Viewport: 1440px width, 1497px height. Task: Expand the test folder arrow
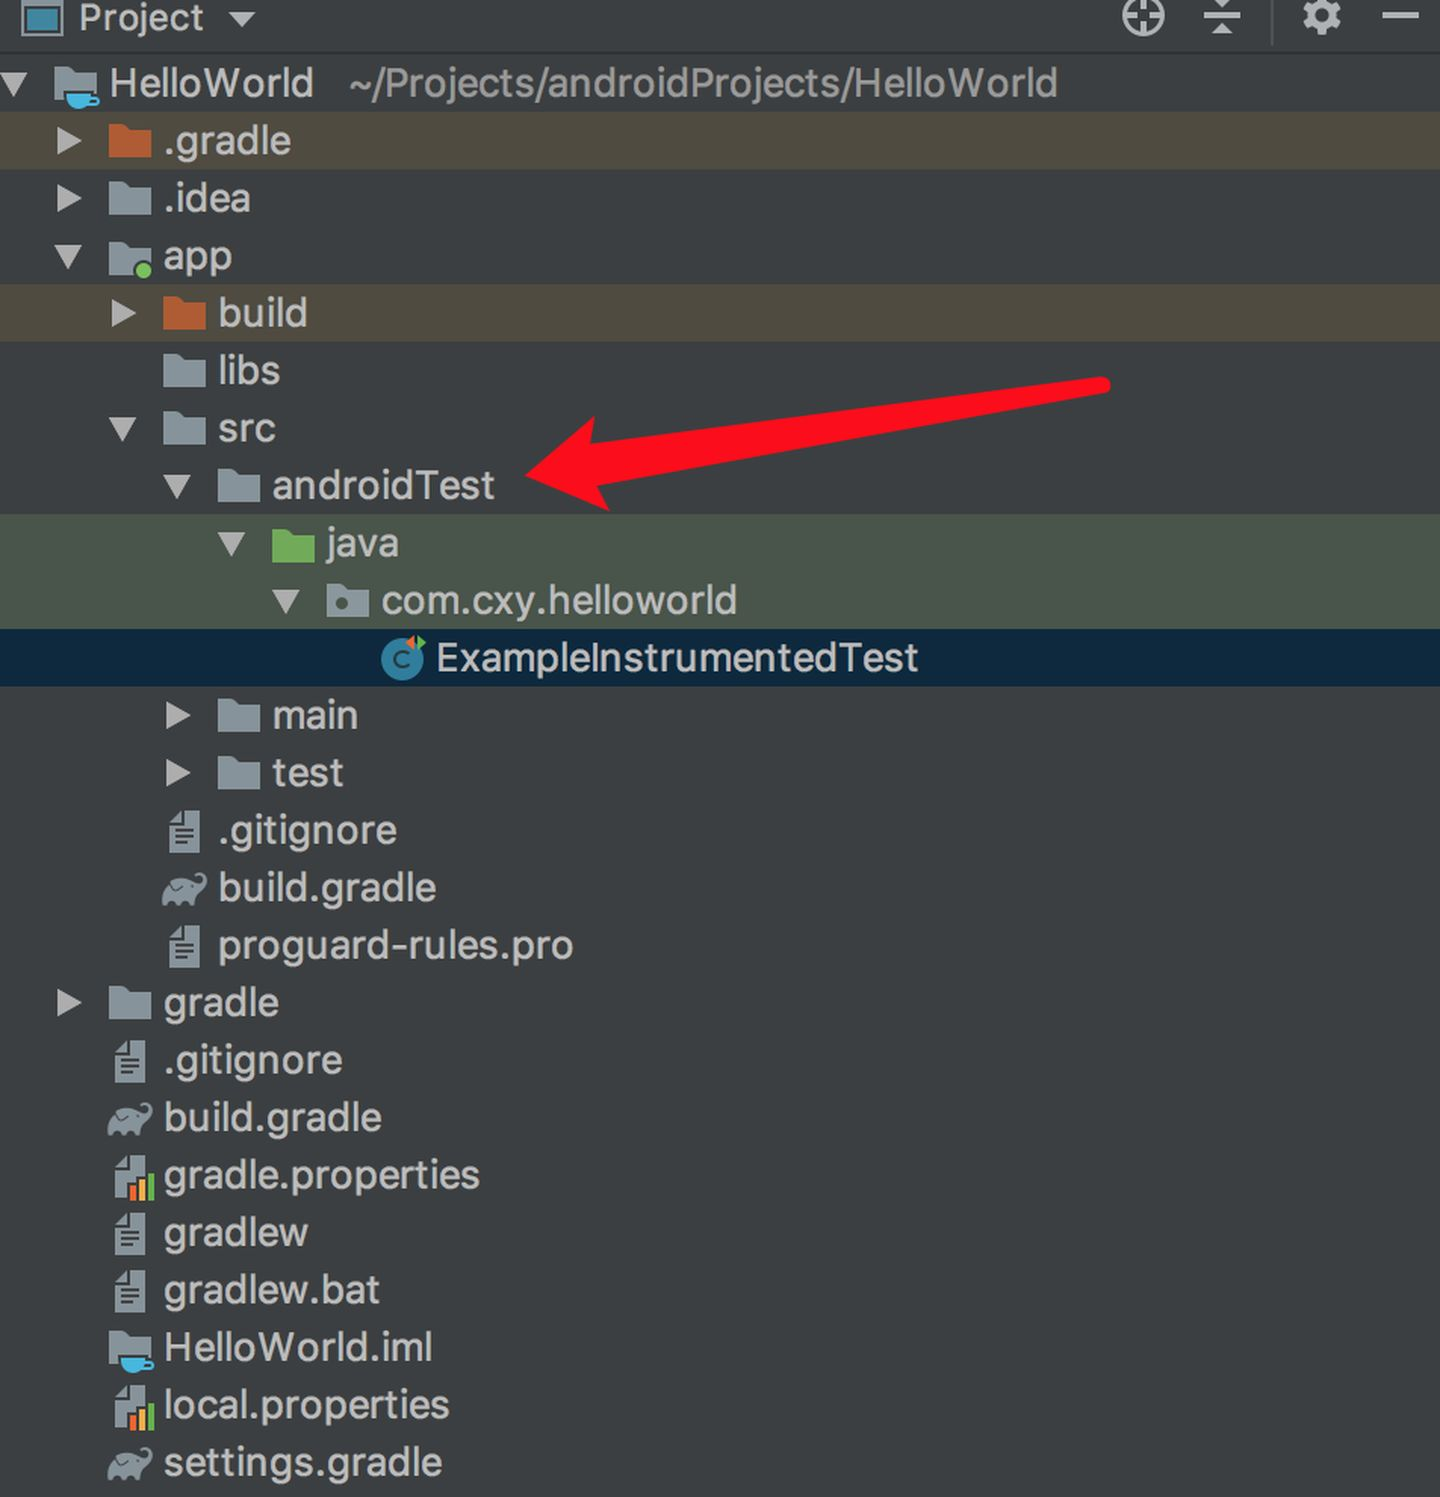[x=178, y=773]
